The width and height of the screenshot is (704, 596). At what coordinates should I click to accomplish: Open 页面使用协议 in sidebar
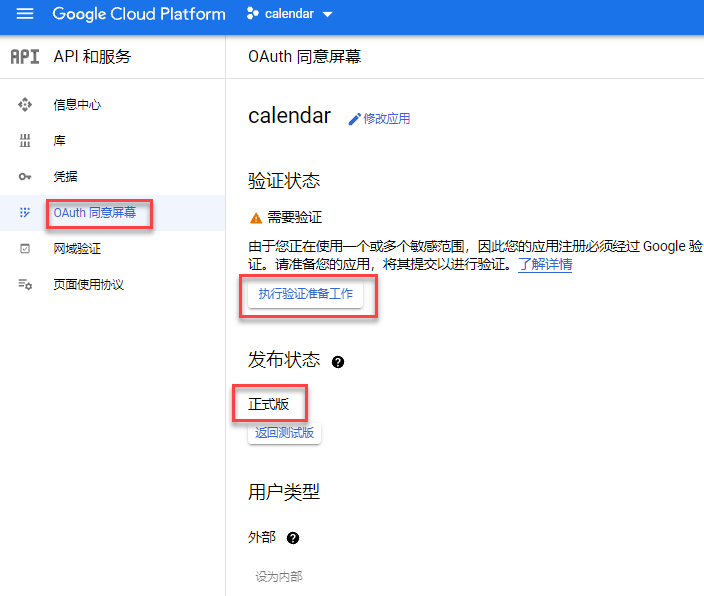coord(88,284)
